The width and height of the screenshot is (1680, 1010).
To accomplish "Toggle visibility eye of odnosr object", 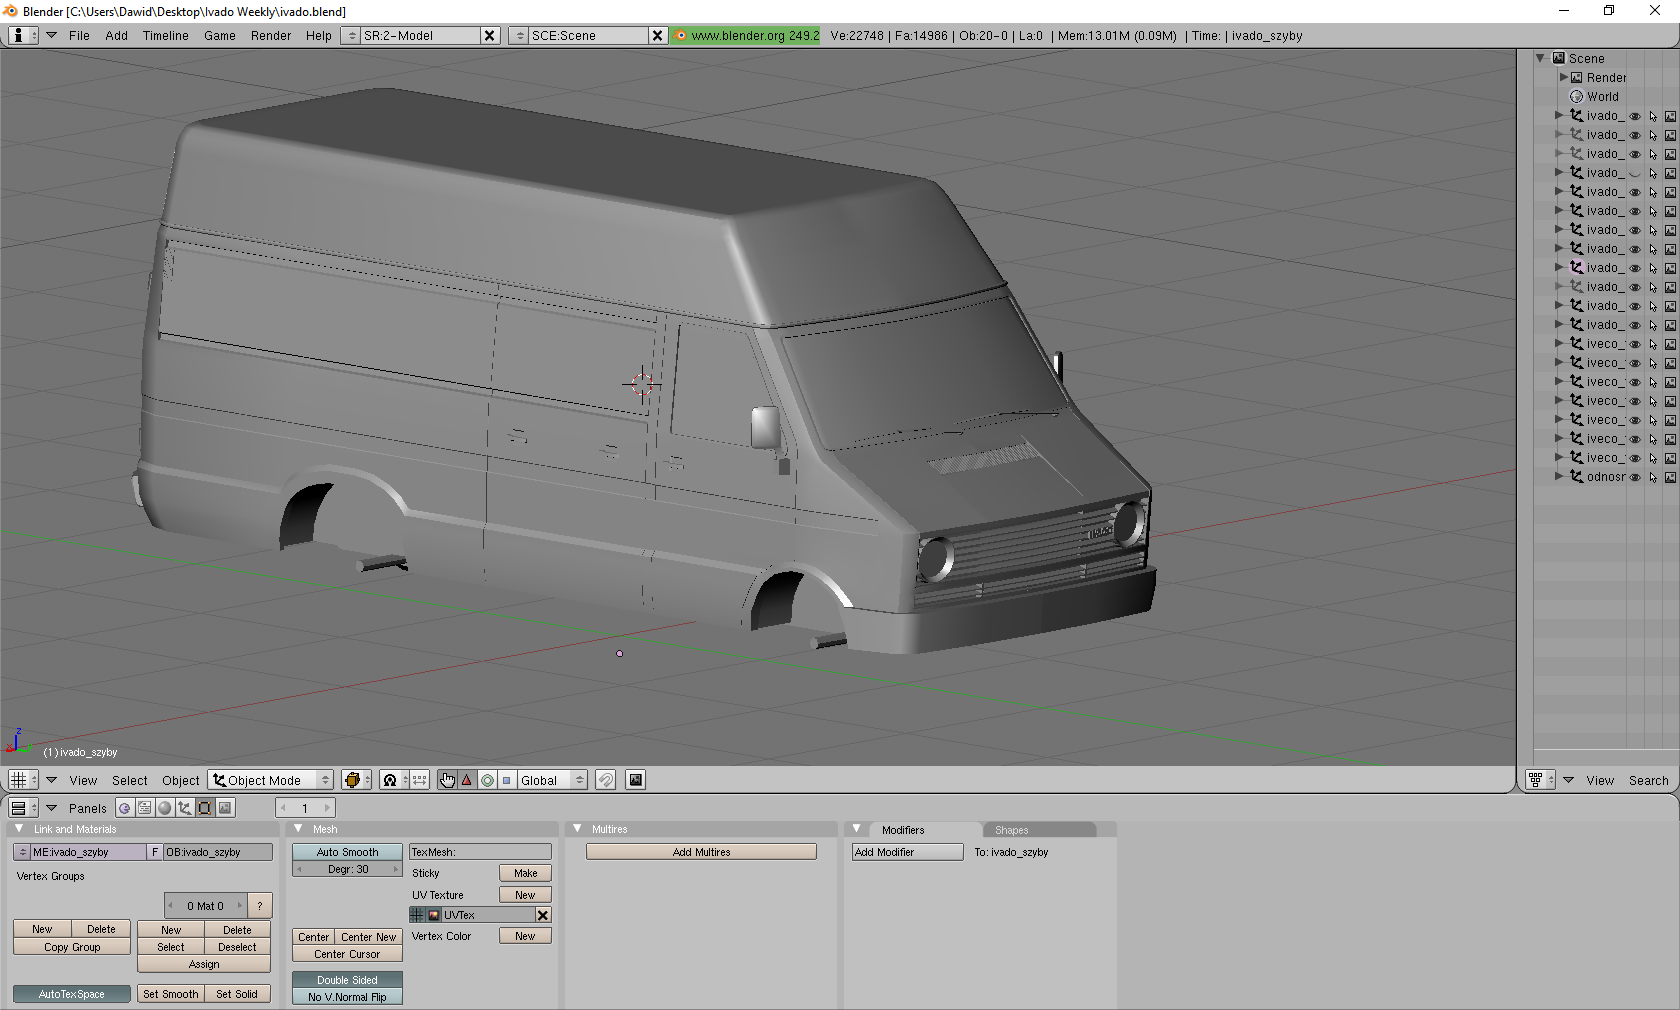I will coord(1635,478).
